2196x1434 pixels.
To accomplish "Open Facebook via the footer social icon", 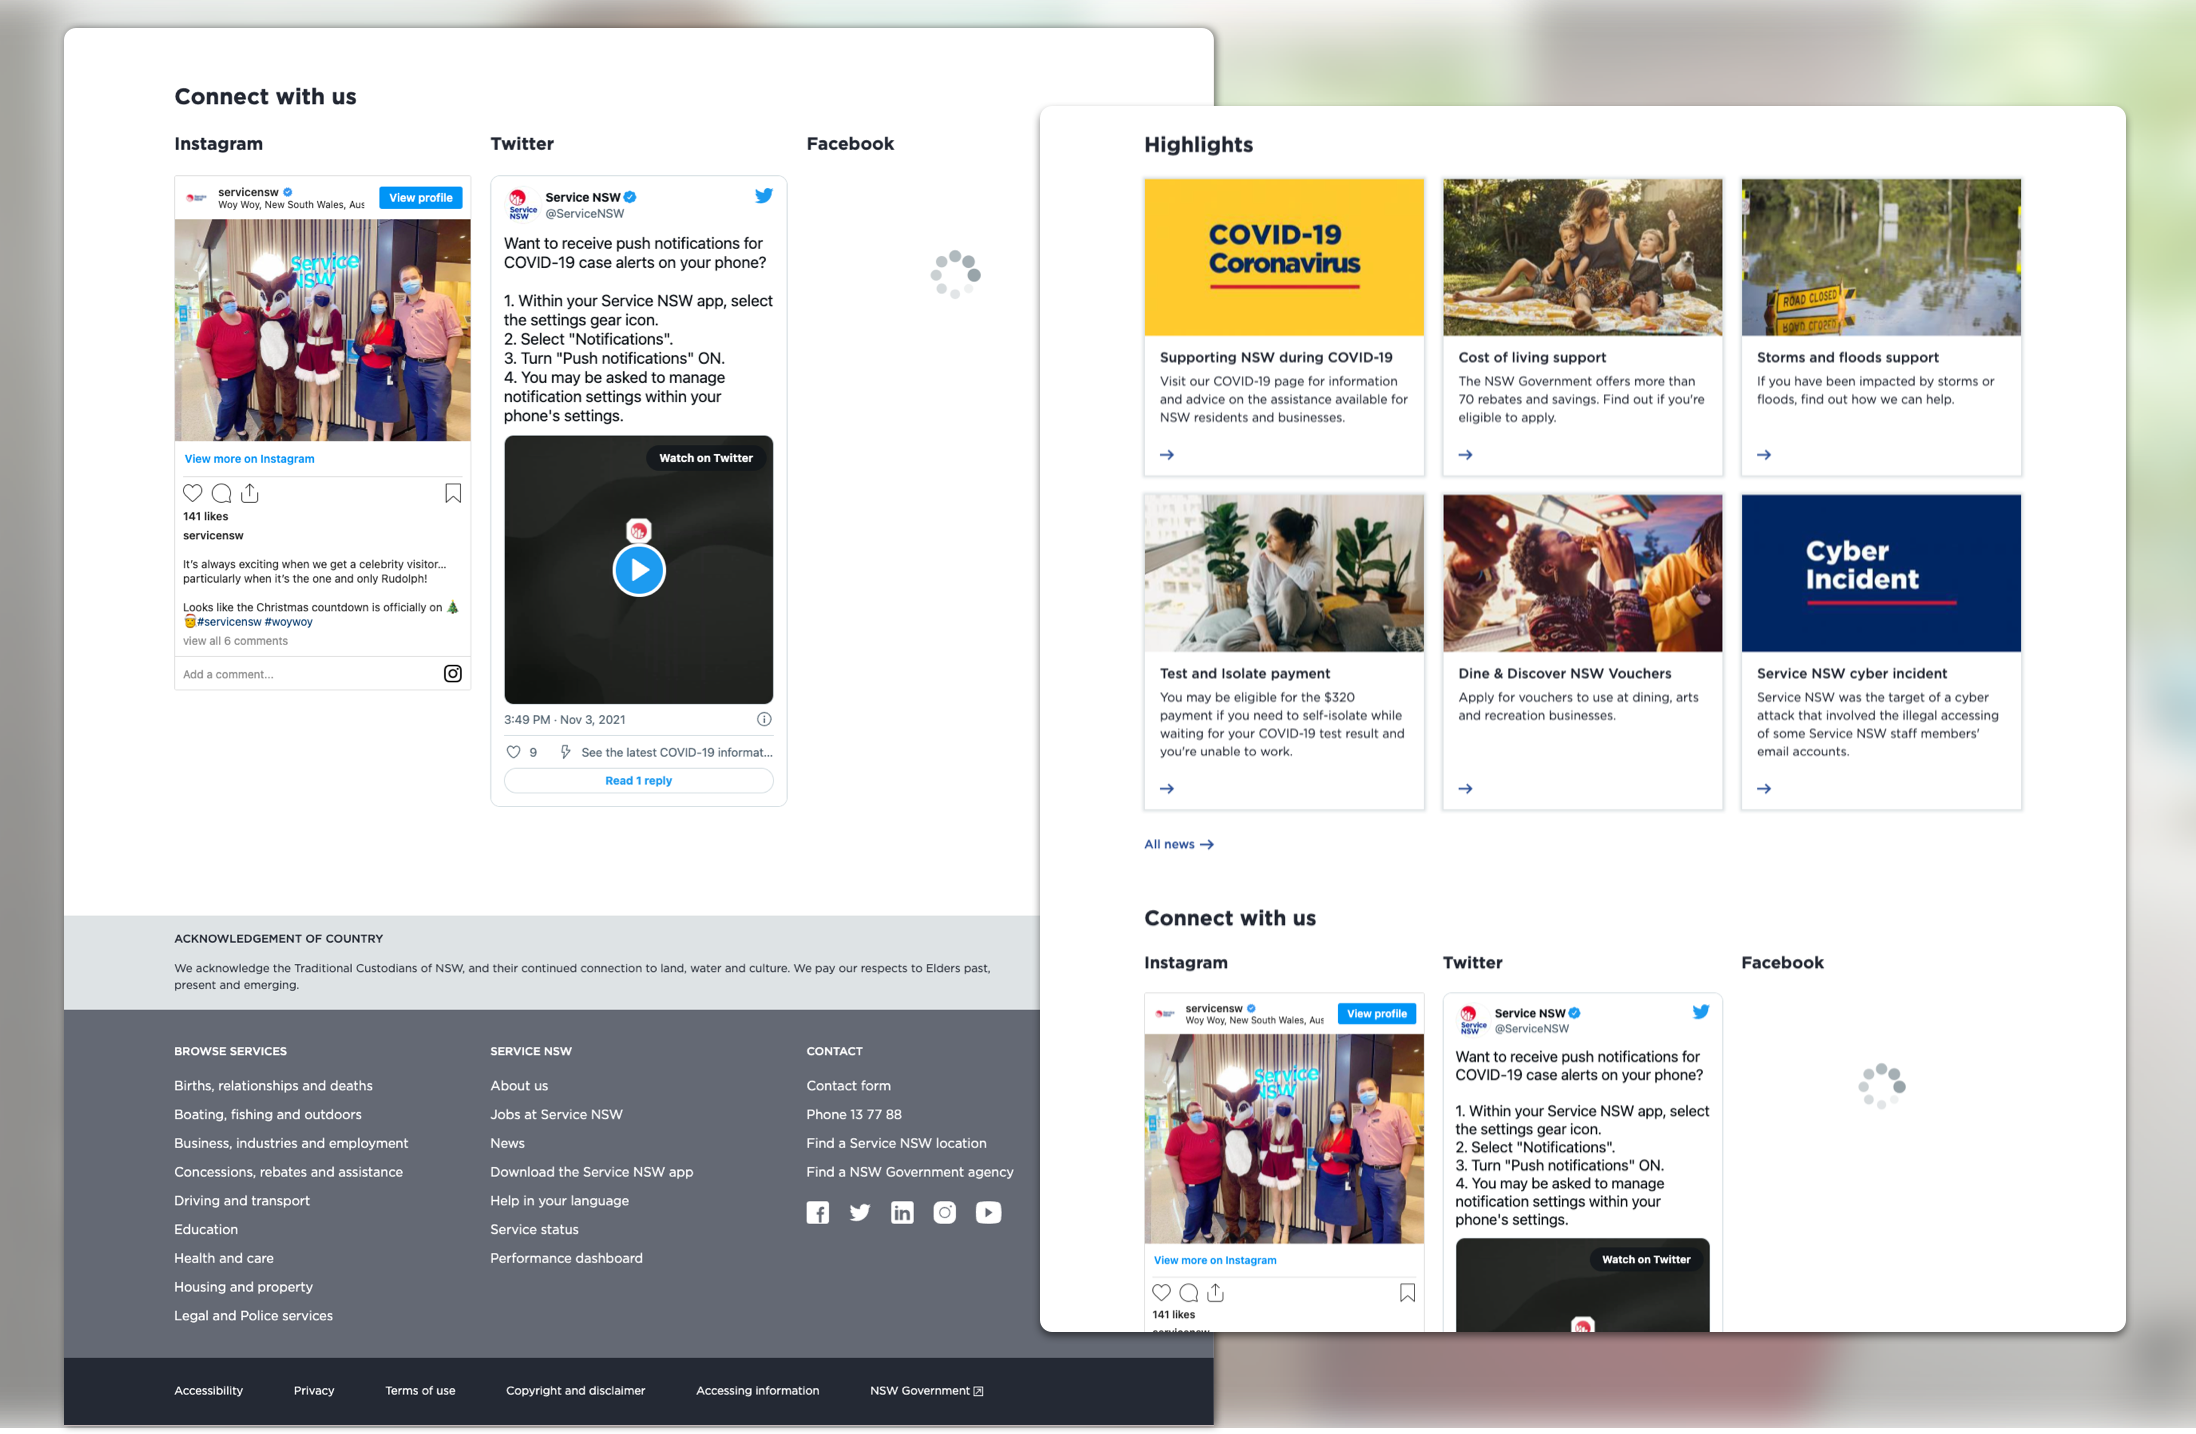I will tap(818, 1212).
